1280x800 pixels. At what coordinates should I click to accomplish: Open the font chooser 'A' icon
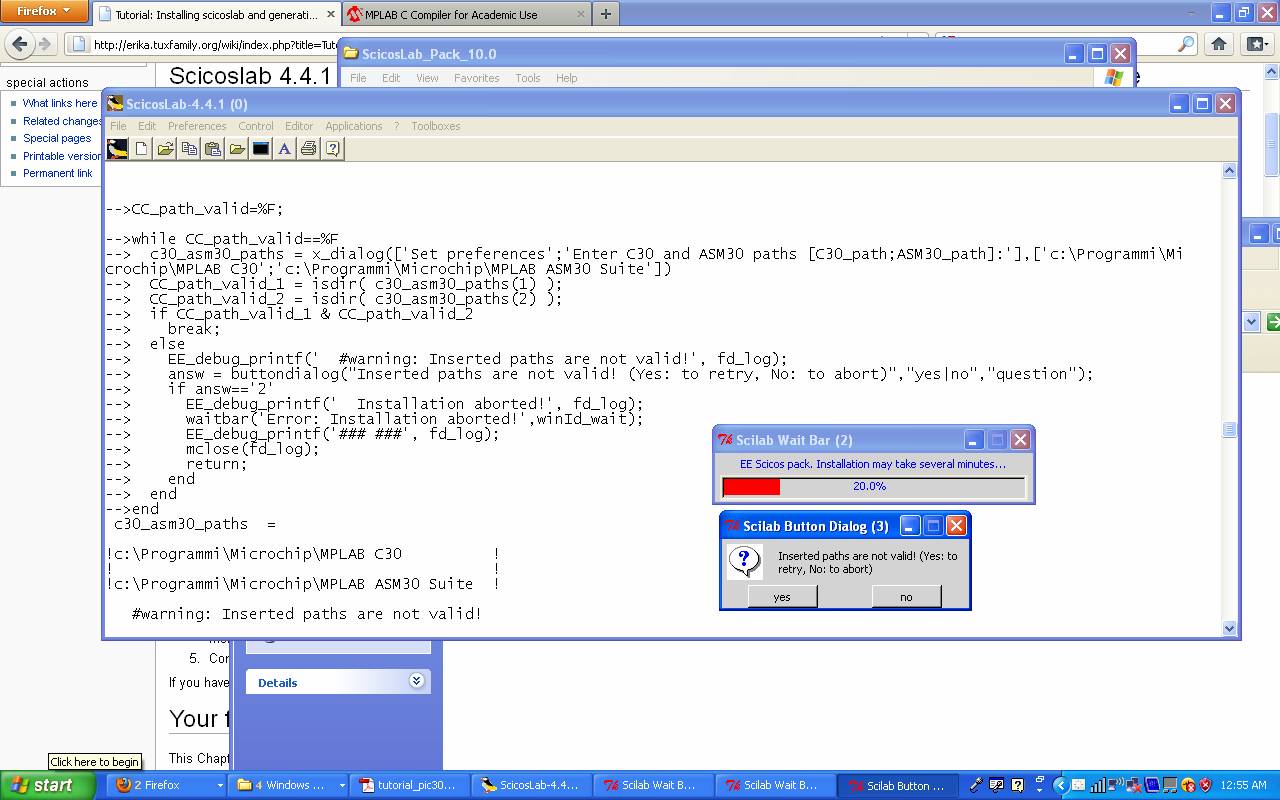coord(285,149)
